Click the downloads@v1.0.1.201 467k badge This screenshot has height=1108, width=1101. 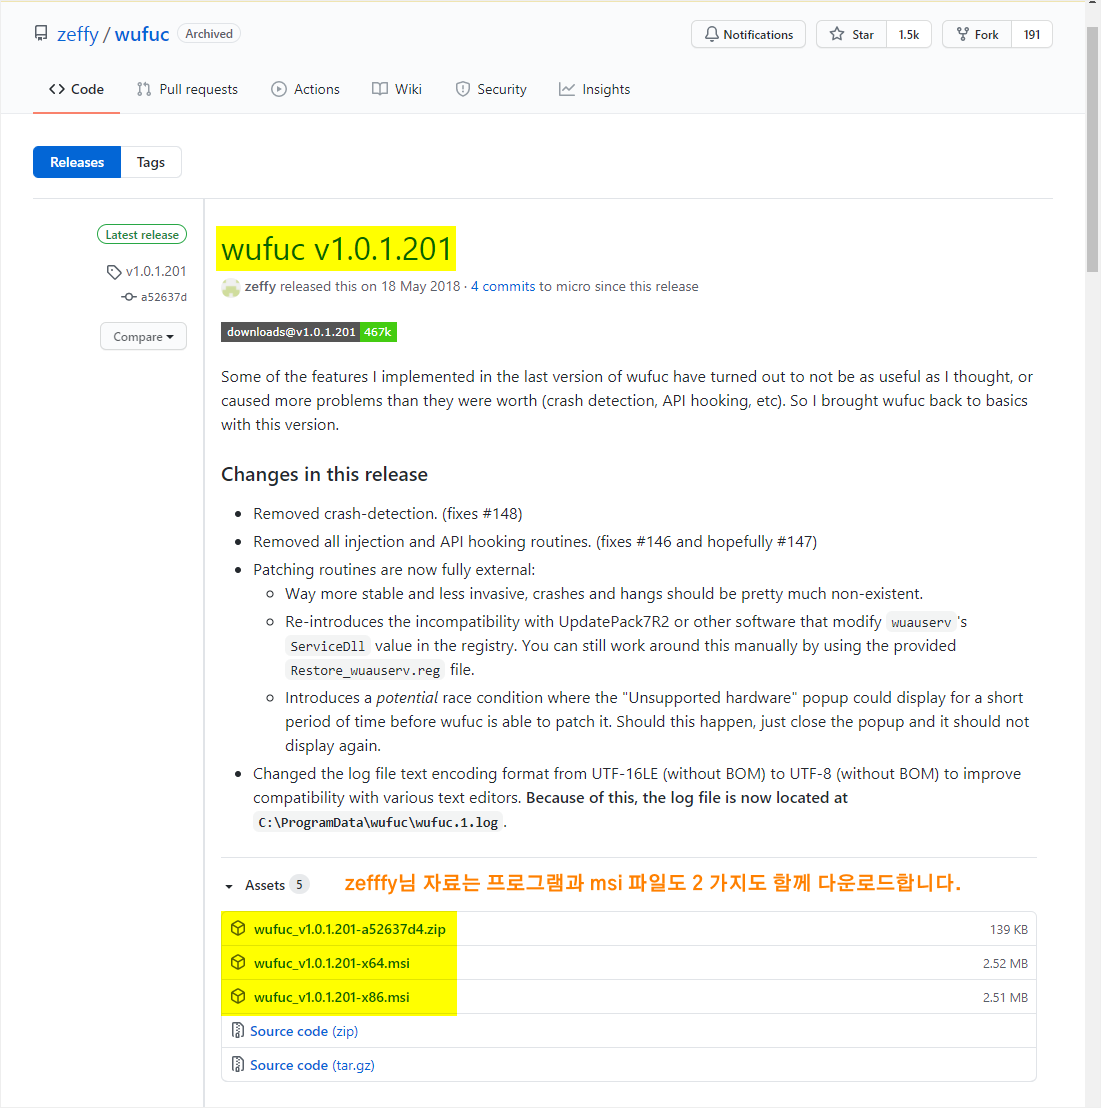[309, 331]
